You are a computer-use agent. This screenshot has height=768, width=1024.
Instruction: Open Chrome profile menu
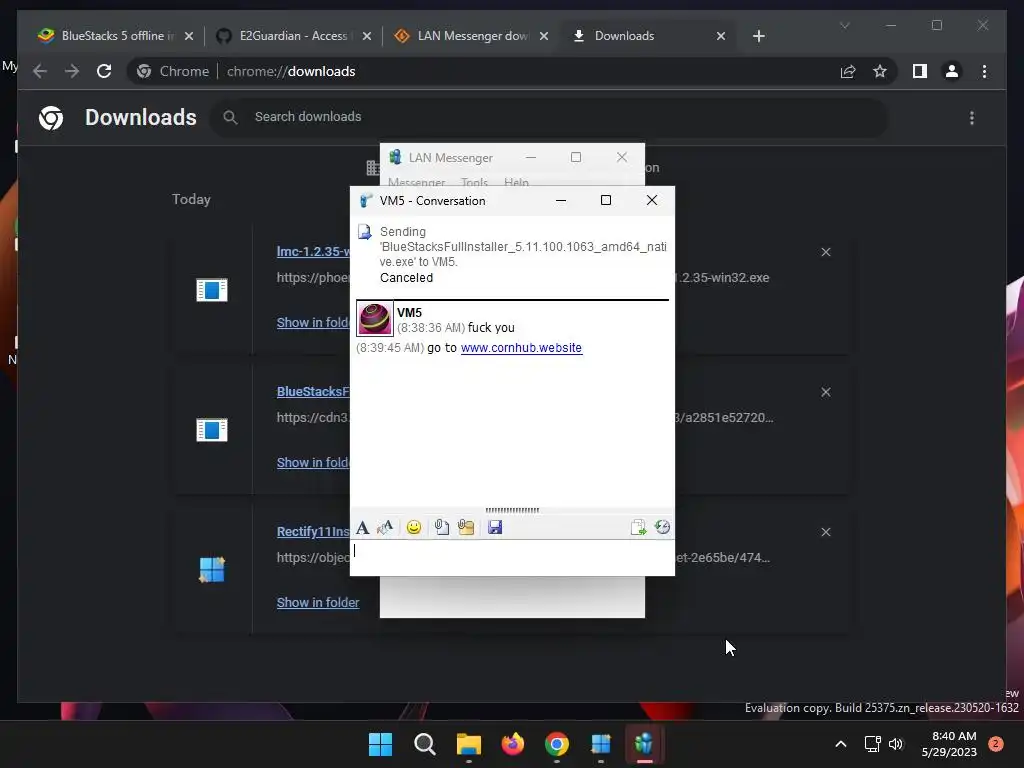(952, 71)
